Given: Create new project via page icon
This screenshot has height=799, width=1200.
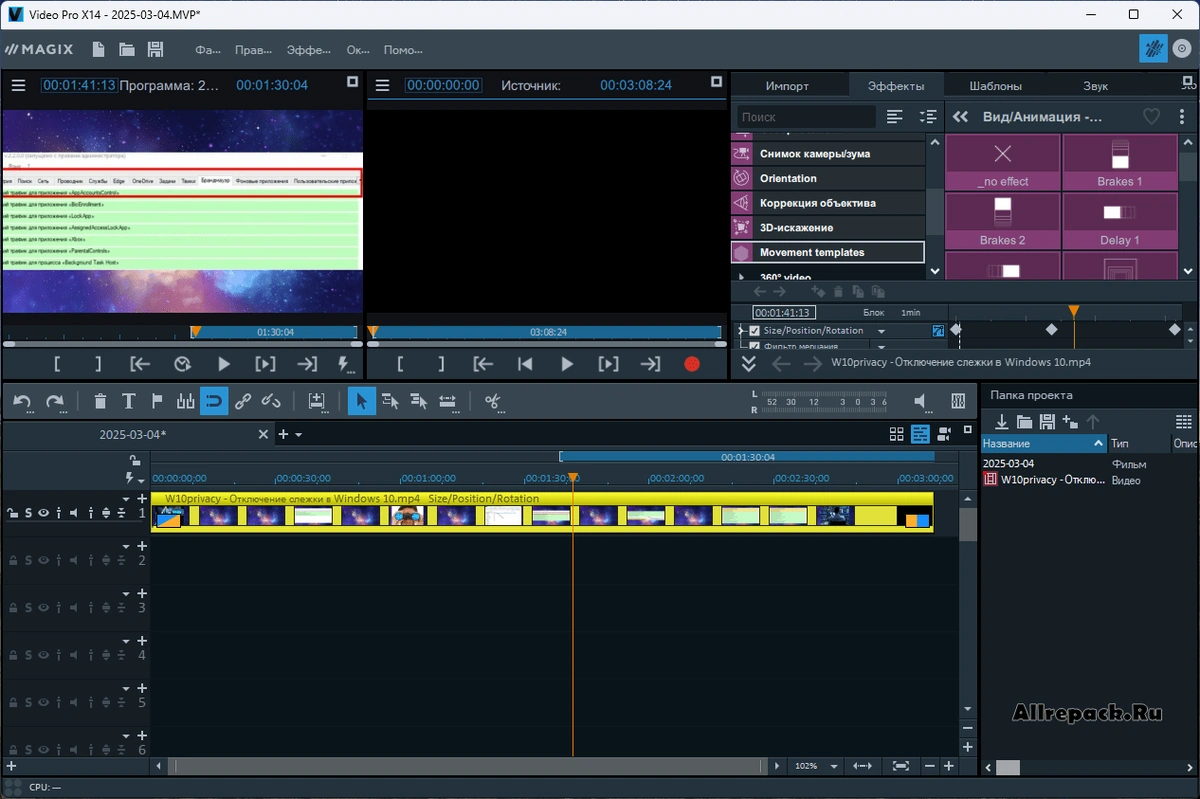Looking at the screenshot, I should (x=98, y=49).
